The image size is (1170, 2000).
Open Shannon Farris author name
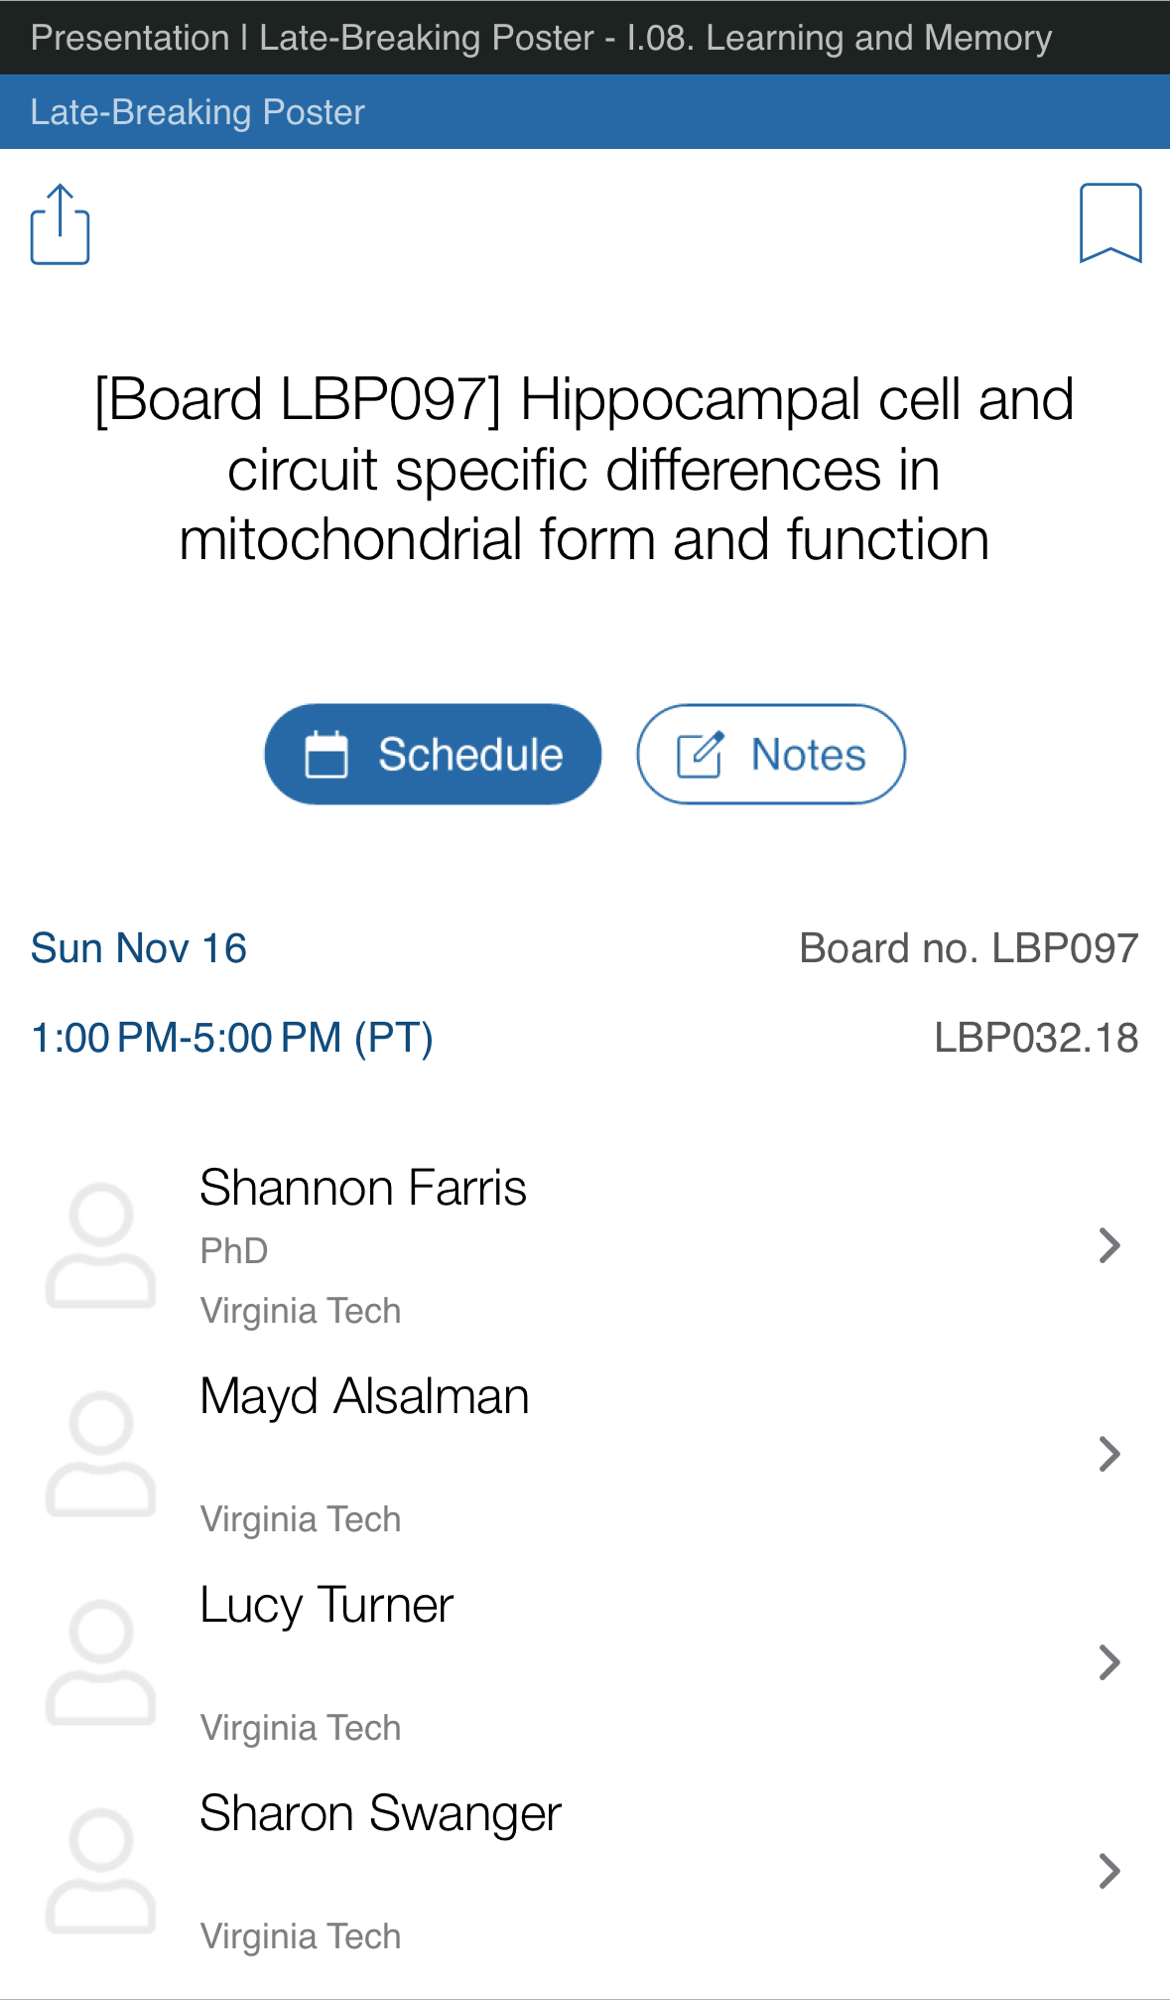pos(363,1188)
